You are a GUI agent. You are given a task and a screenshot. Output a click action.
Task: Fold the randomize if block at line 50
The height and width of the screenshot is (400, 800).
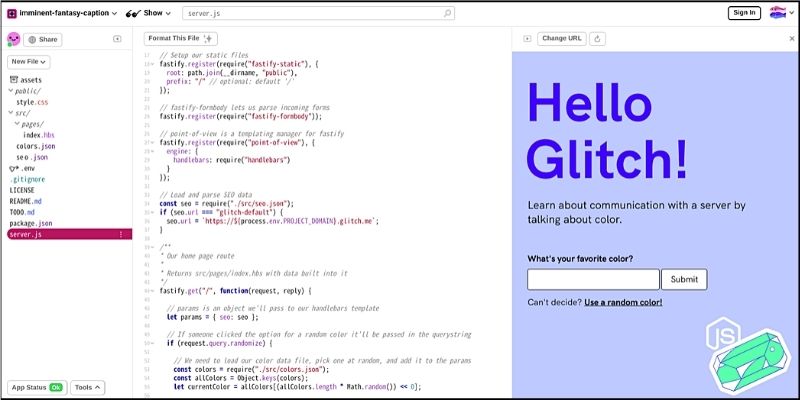pos(153,343)
